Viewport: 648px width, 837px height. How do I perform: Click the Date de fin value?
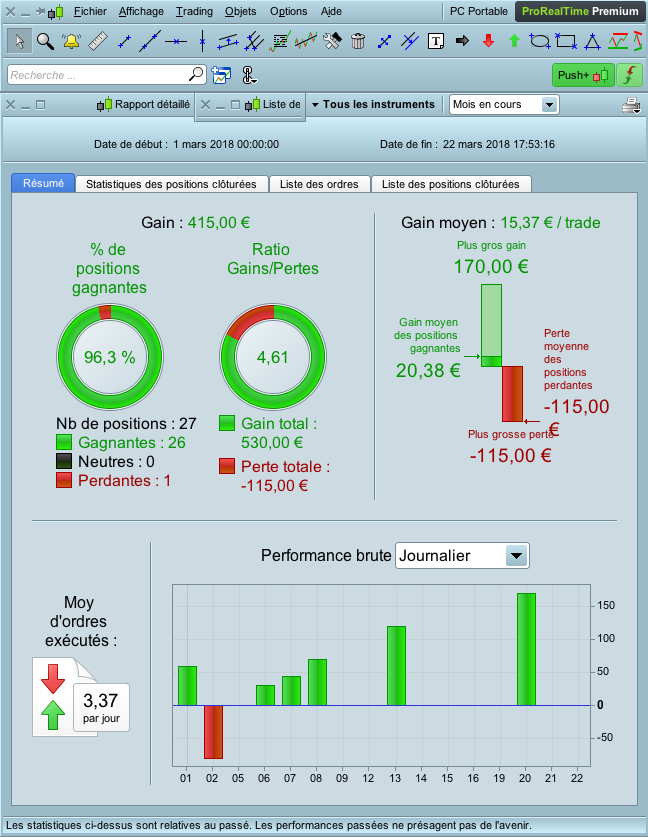click(499, 144)
